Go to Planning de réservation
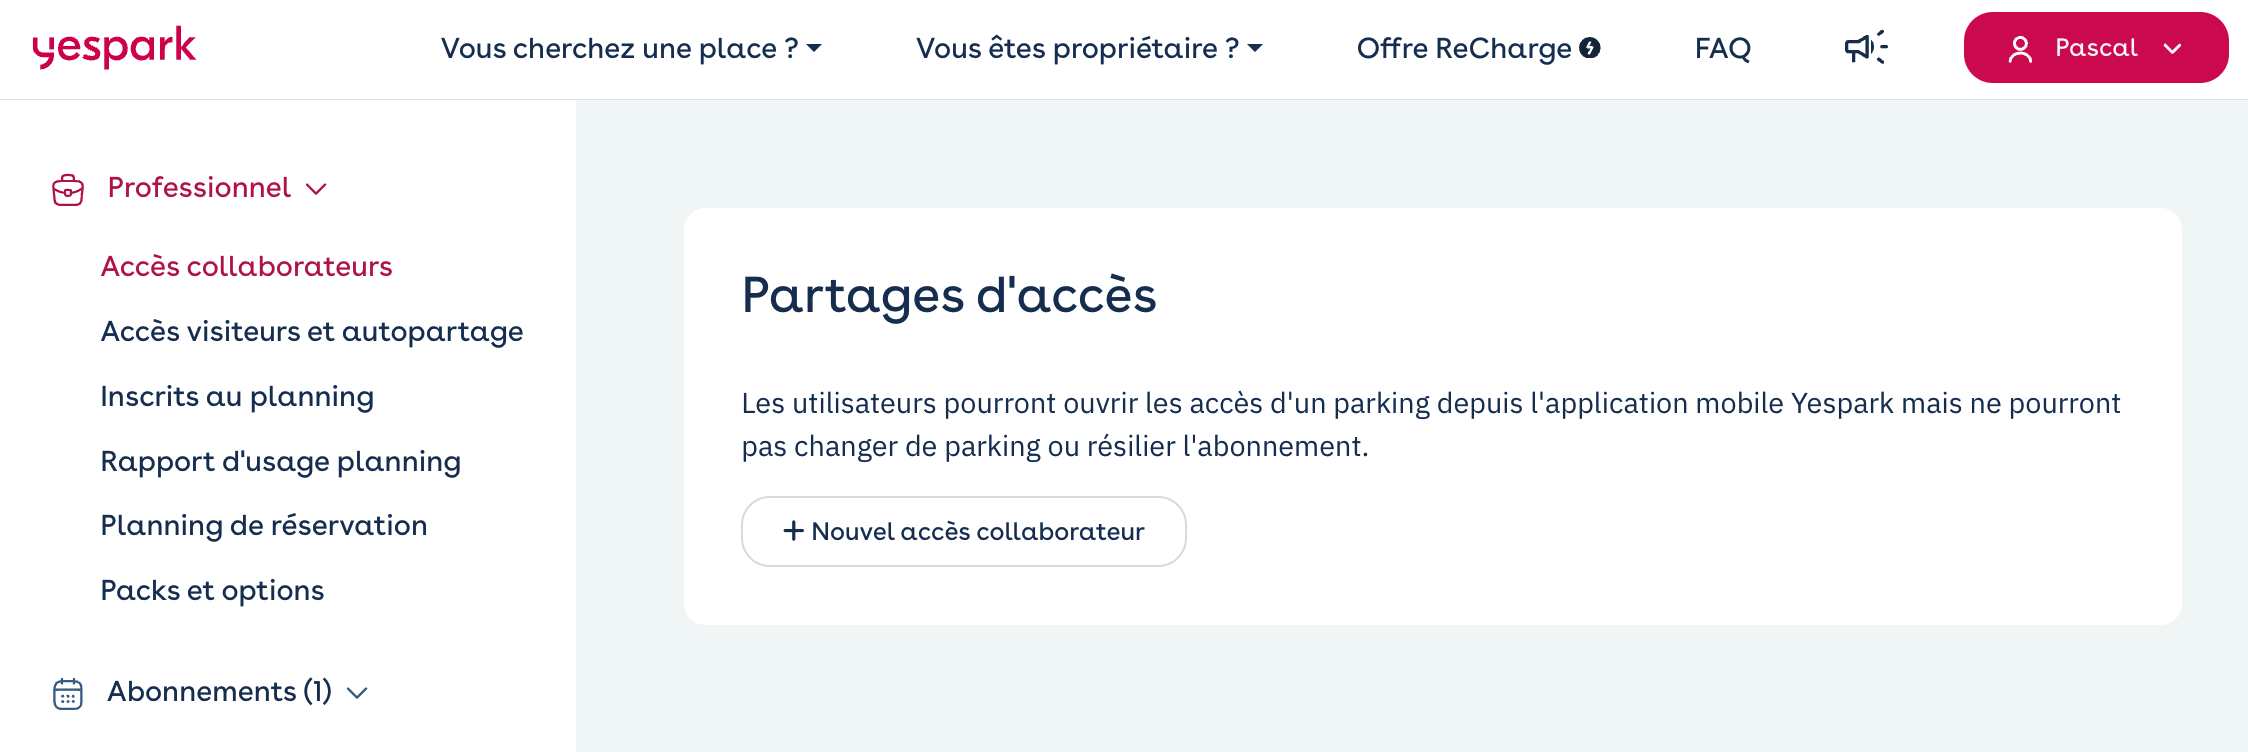2248x752 pixels. tap(264, 525)
